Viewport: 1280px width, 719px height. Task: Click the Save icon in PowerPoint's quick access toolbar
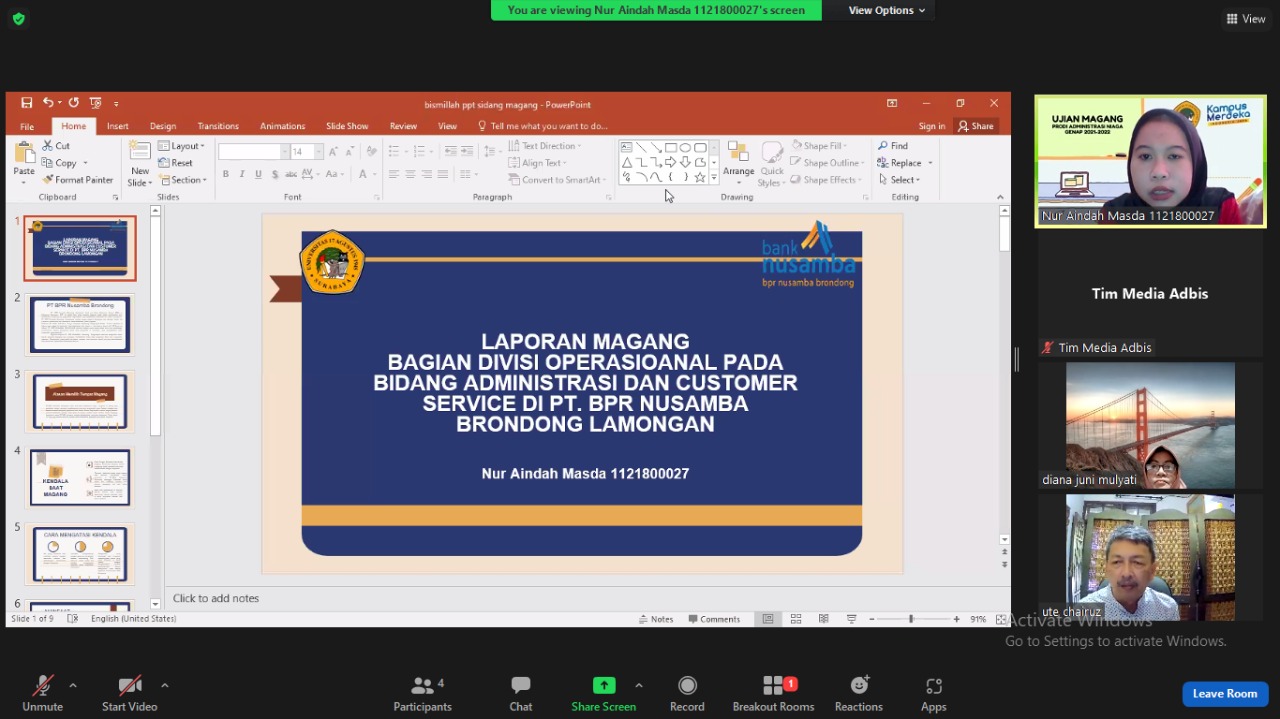point(27,103)
